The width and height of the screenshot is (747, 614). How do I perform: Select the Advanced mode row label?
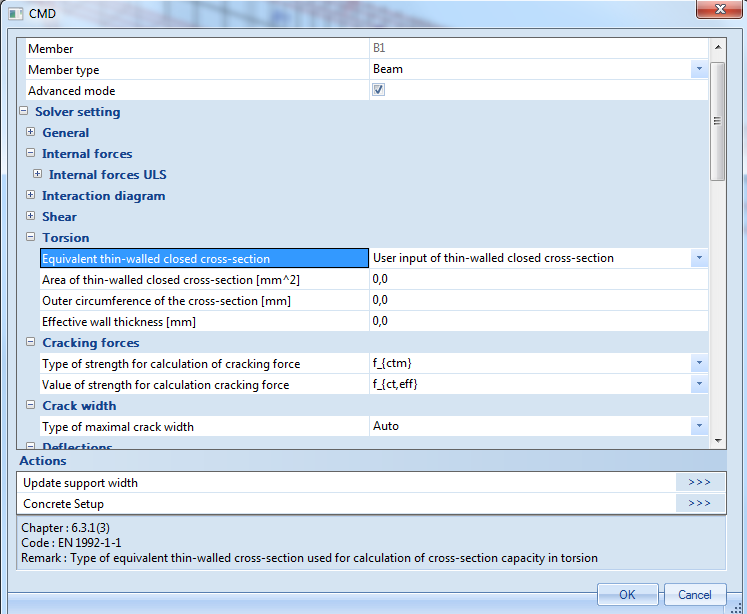(x=71, y=91)
